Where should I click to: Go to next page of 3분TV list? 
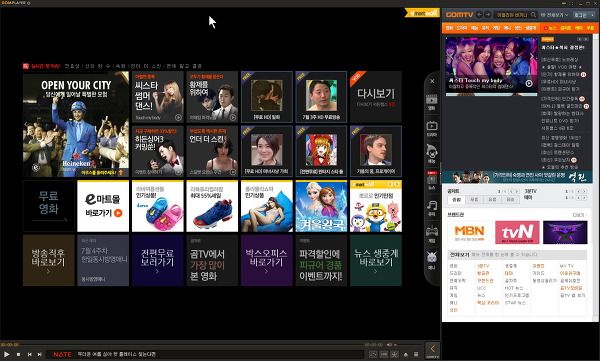pyautogui.click(x=585, y=191)
